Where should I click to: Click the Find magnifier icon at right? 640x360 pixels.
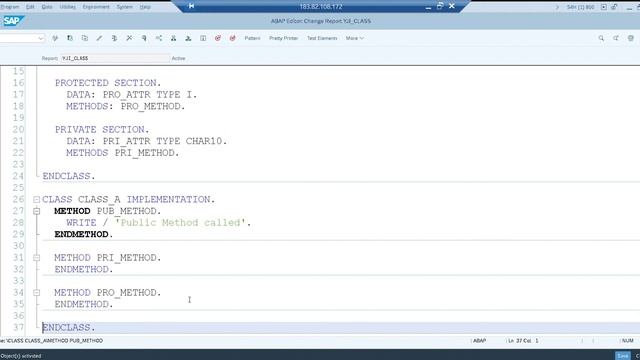click(601, 38)
